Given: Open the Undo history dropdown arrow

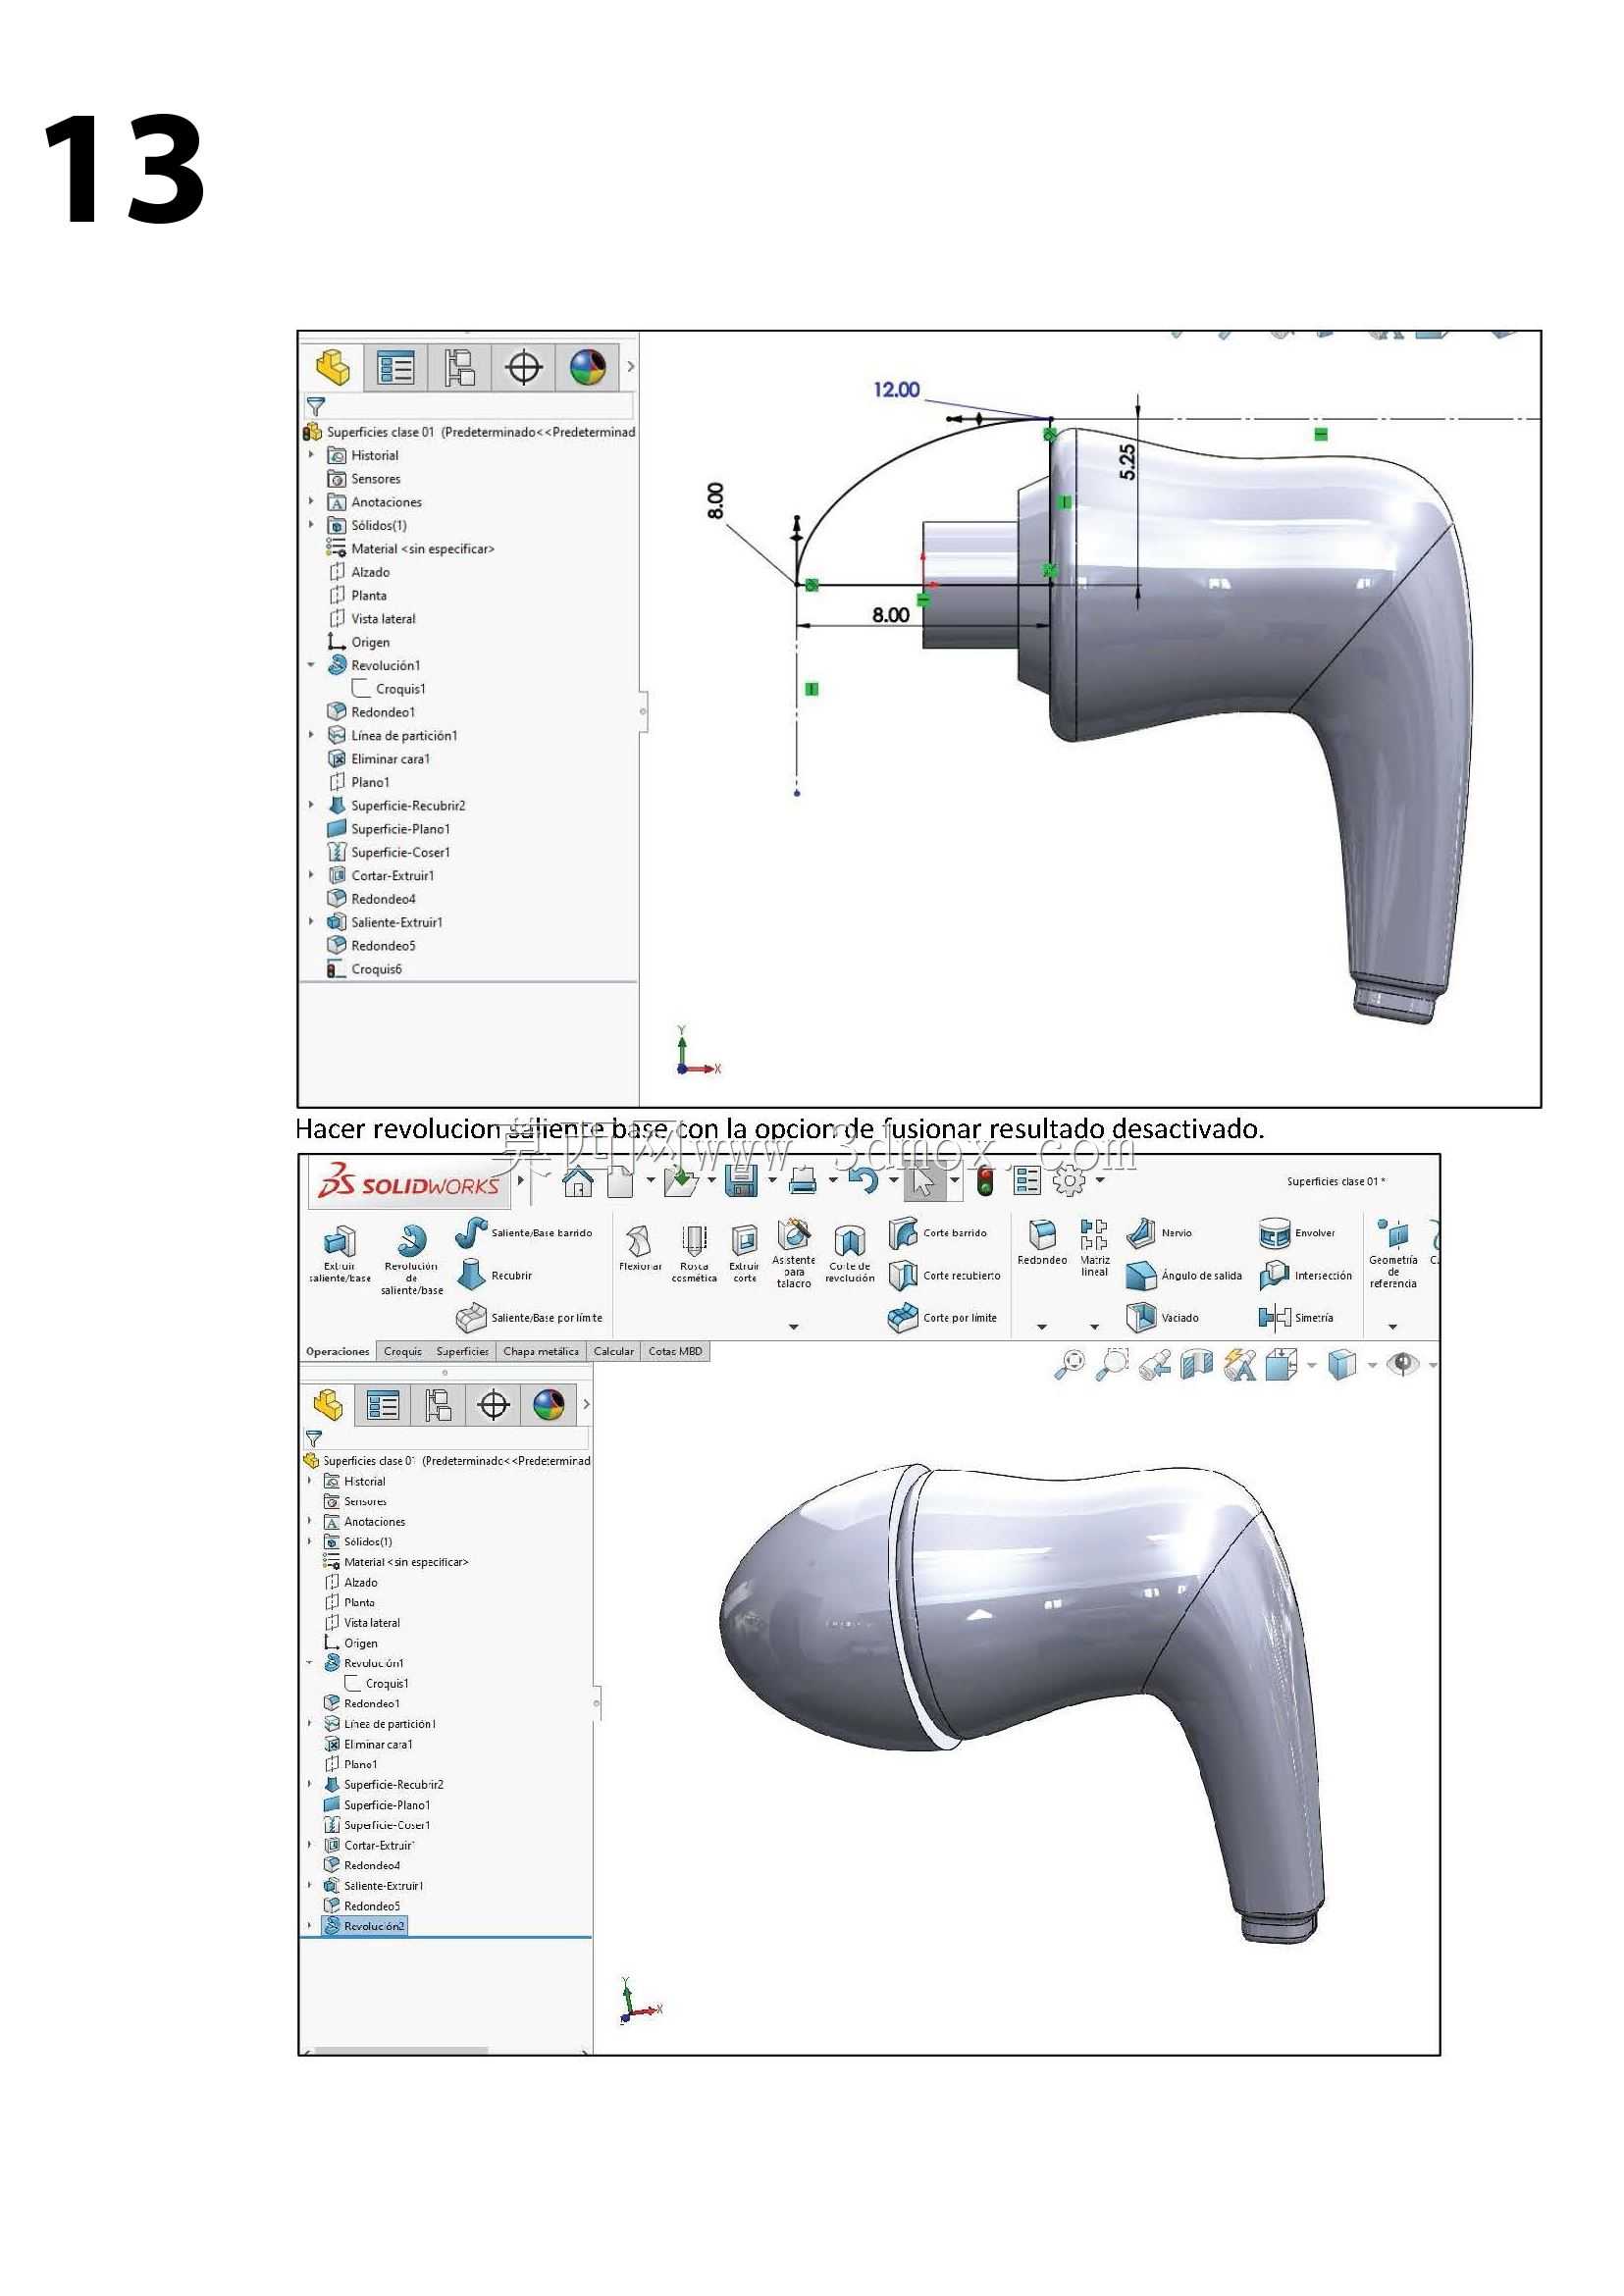Looking at the screenshot, I should (x=893, y=1182).
